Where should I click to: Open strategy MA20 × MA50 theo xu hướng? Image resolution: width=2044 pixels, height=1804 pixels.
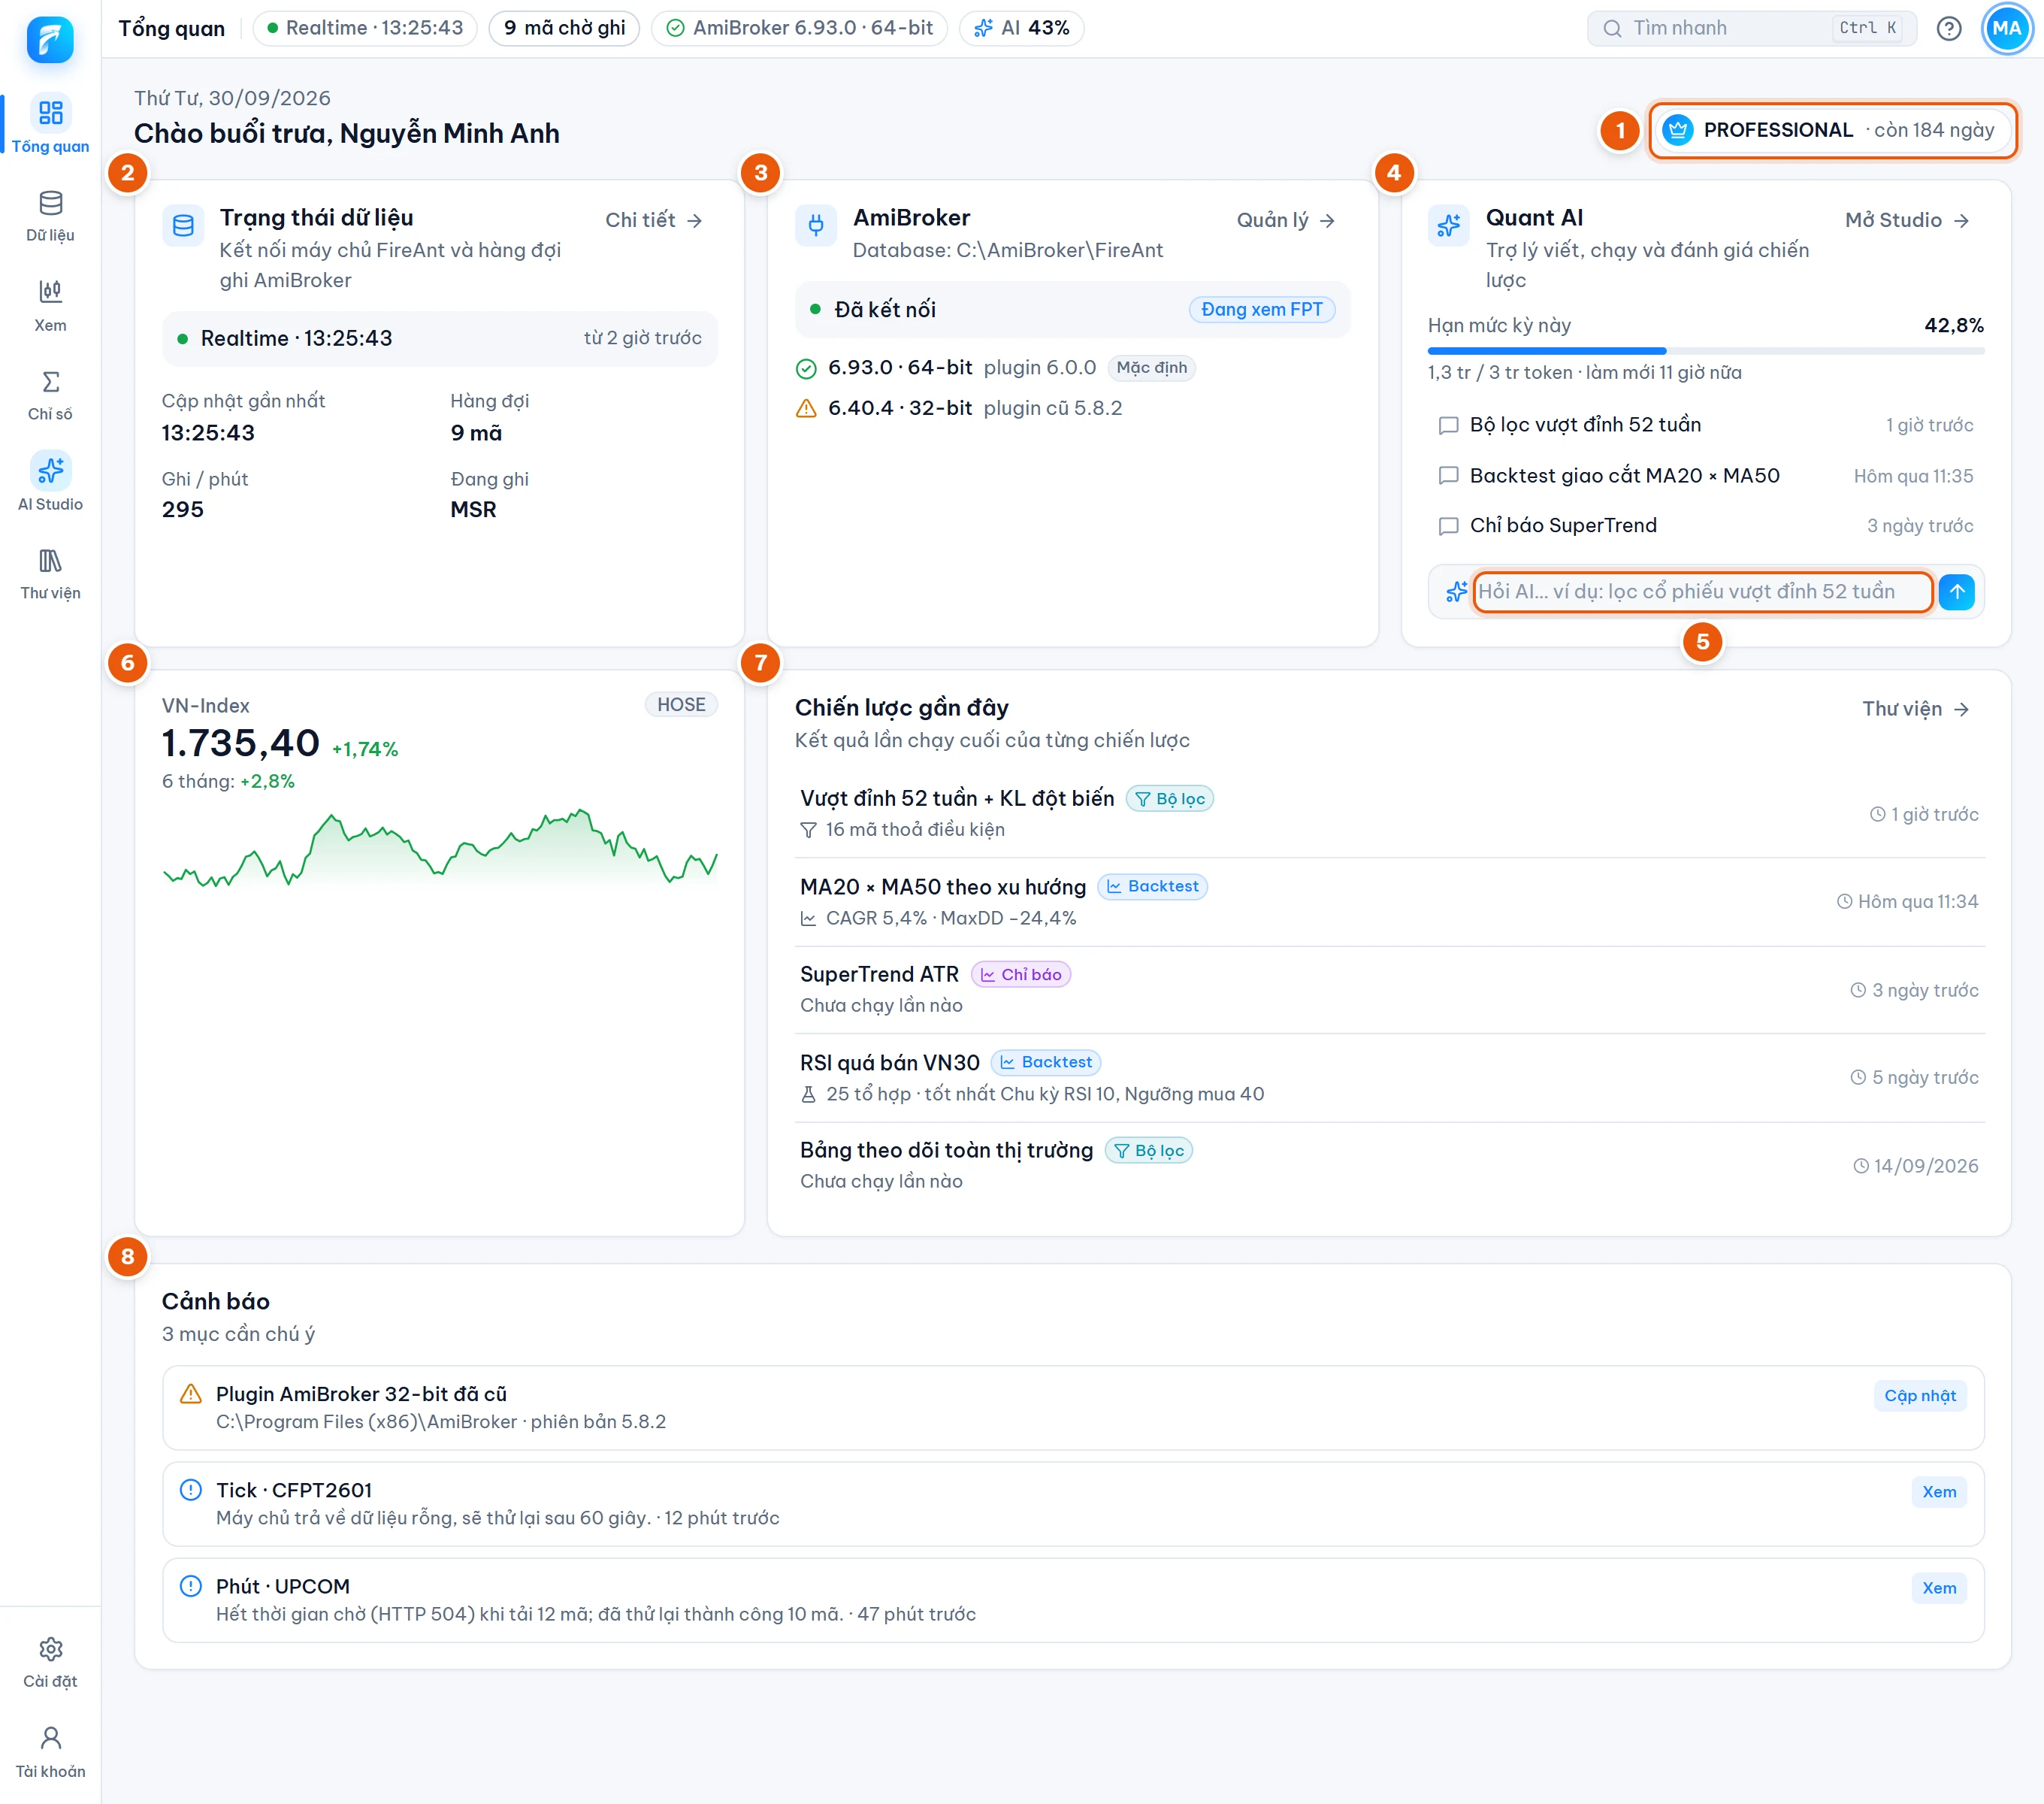click(1389, 901)
